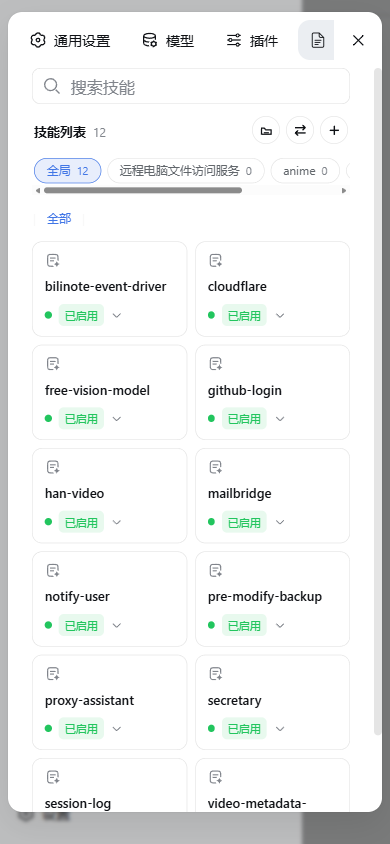The width and height of the screenshot is (390, 844).
Task: Expand status dropdown chevron for github-login
Action: [280, 419]
